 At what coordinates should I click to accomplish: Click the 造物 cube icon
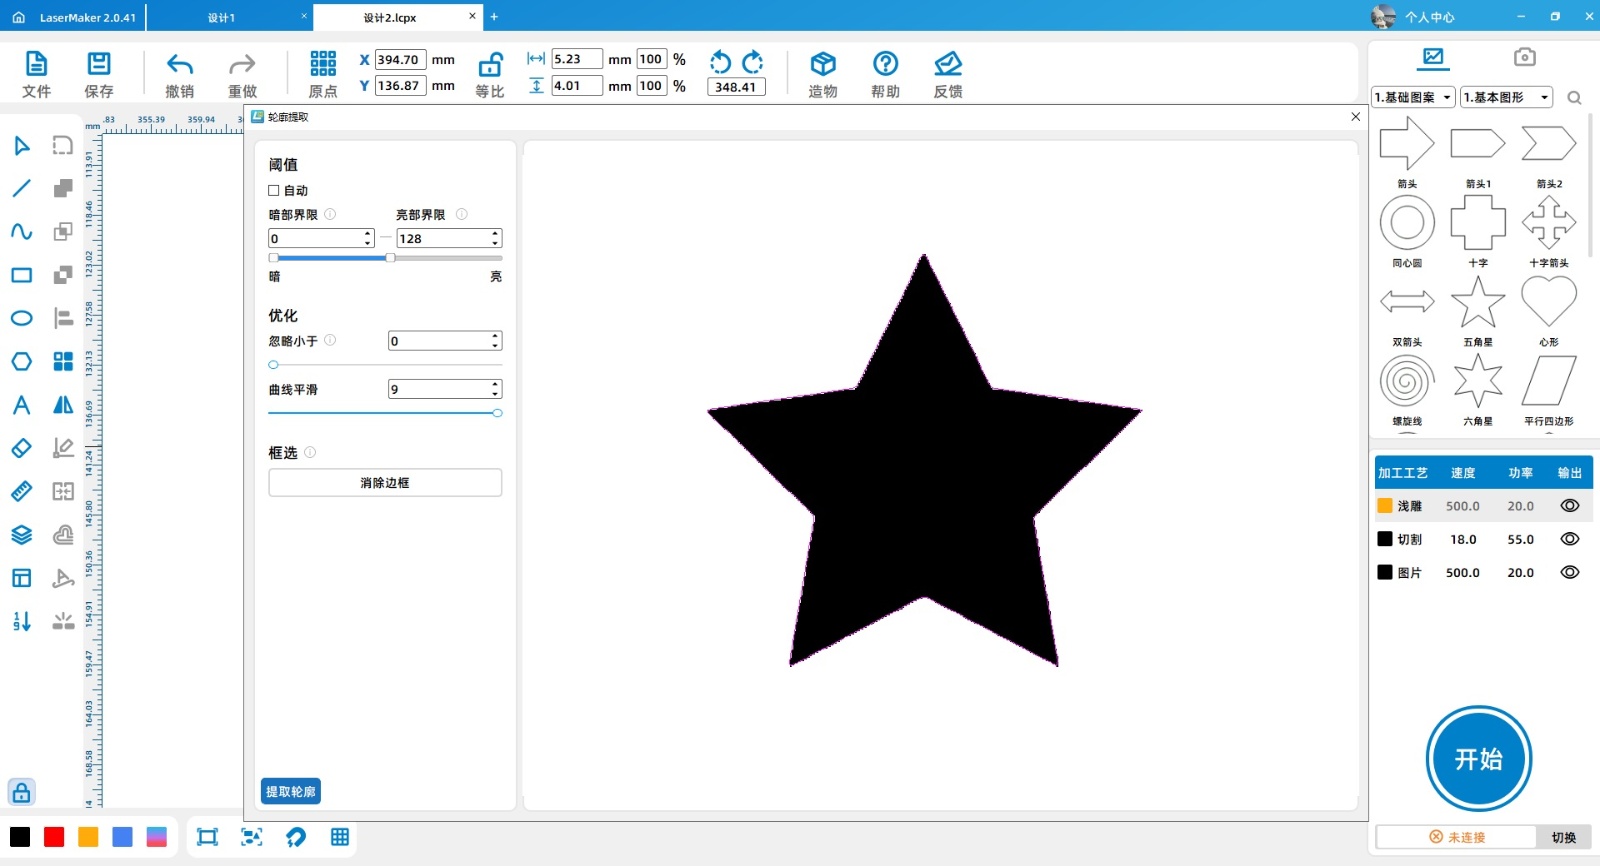pos(822,65)
